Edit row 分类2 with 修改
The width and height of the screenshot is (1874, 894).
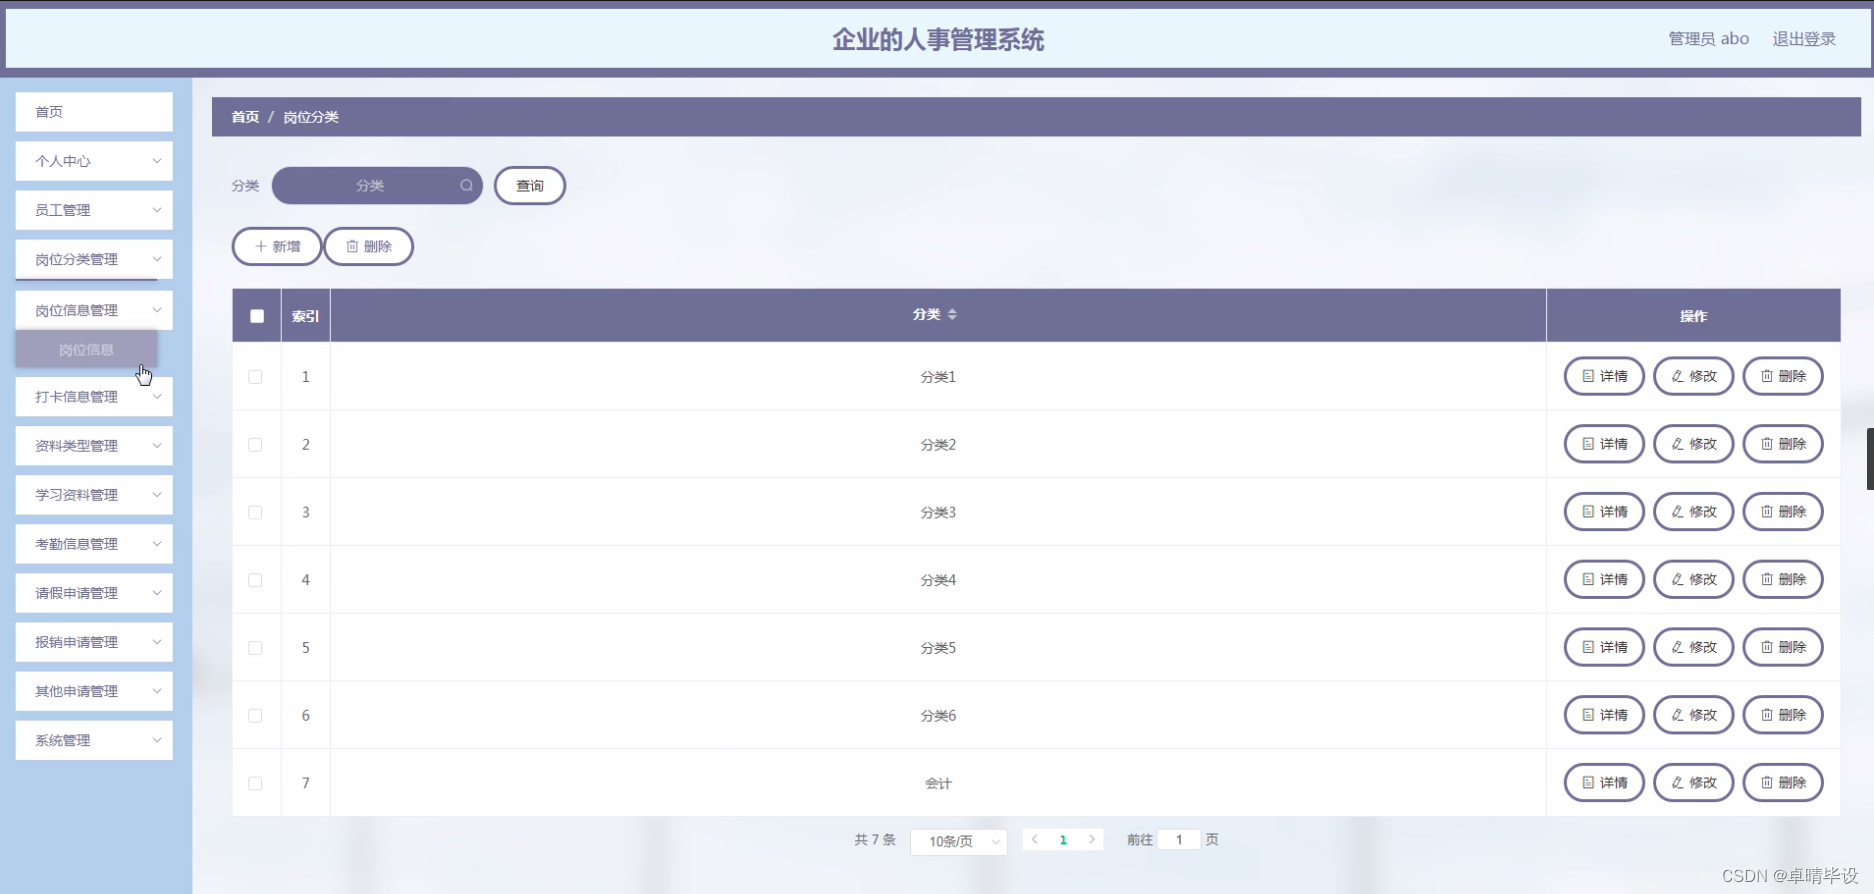tap(1693, 444)
